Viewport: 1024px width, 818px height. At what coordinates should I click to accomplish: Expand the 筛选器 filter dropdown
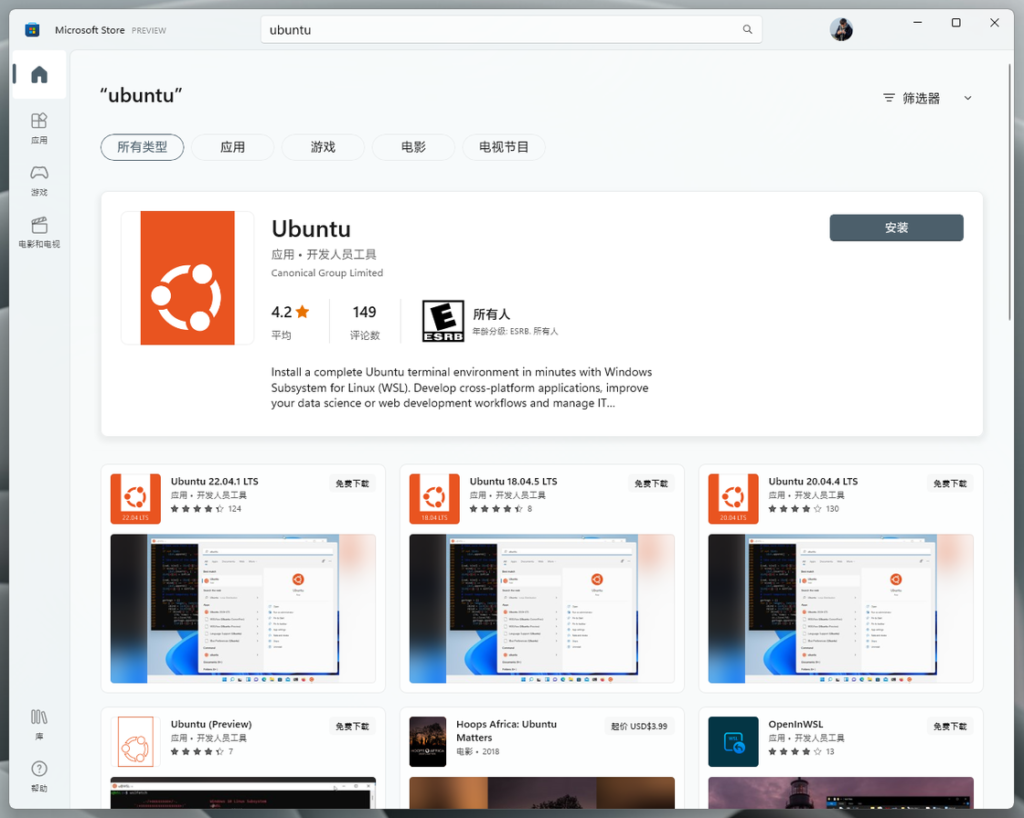[x=917, y=97]
